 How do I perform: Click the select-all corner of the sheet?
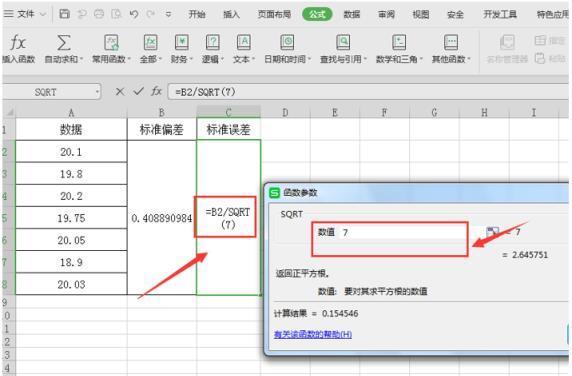[x=9, y=112]
